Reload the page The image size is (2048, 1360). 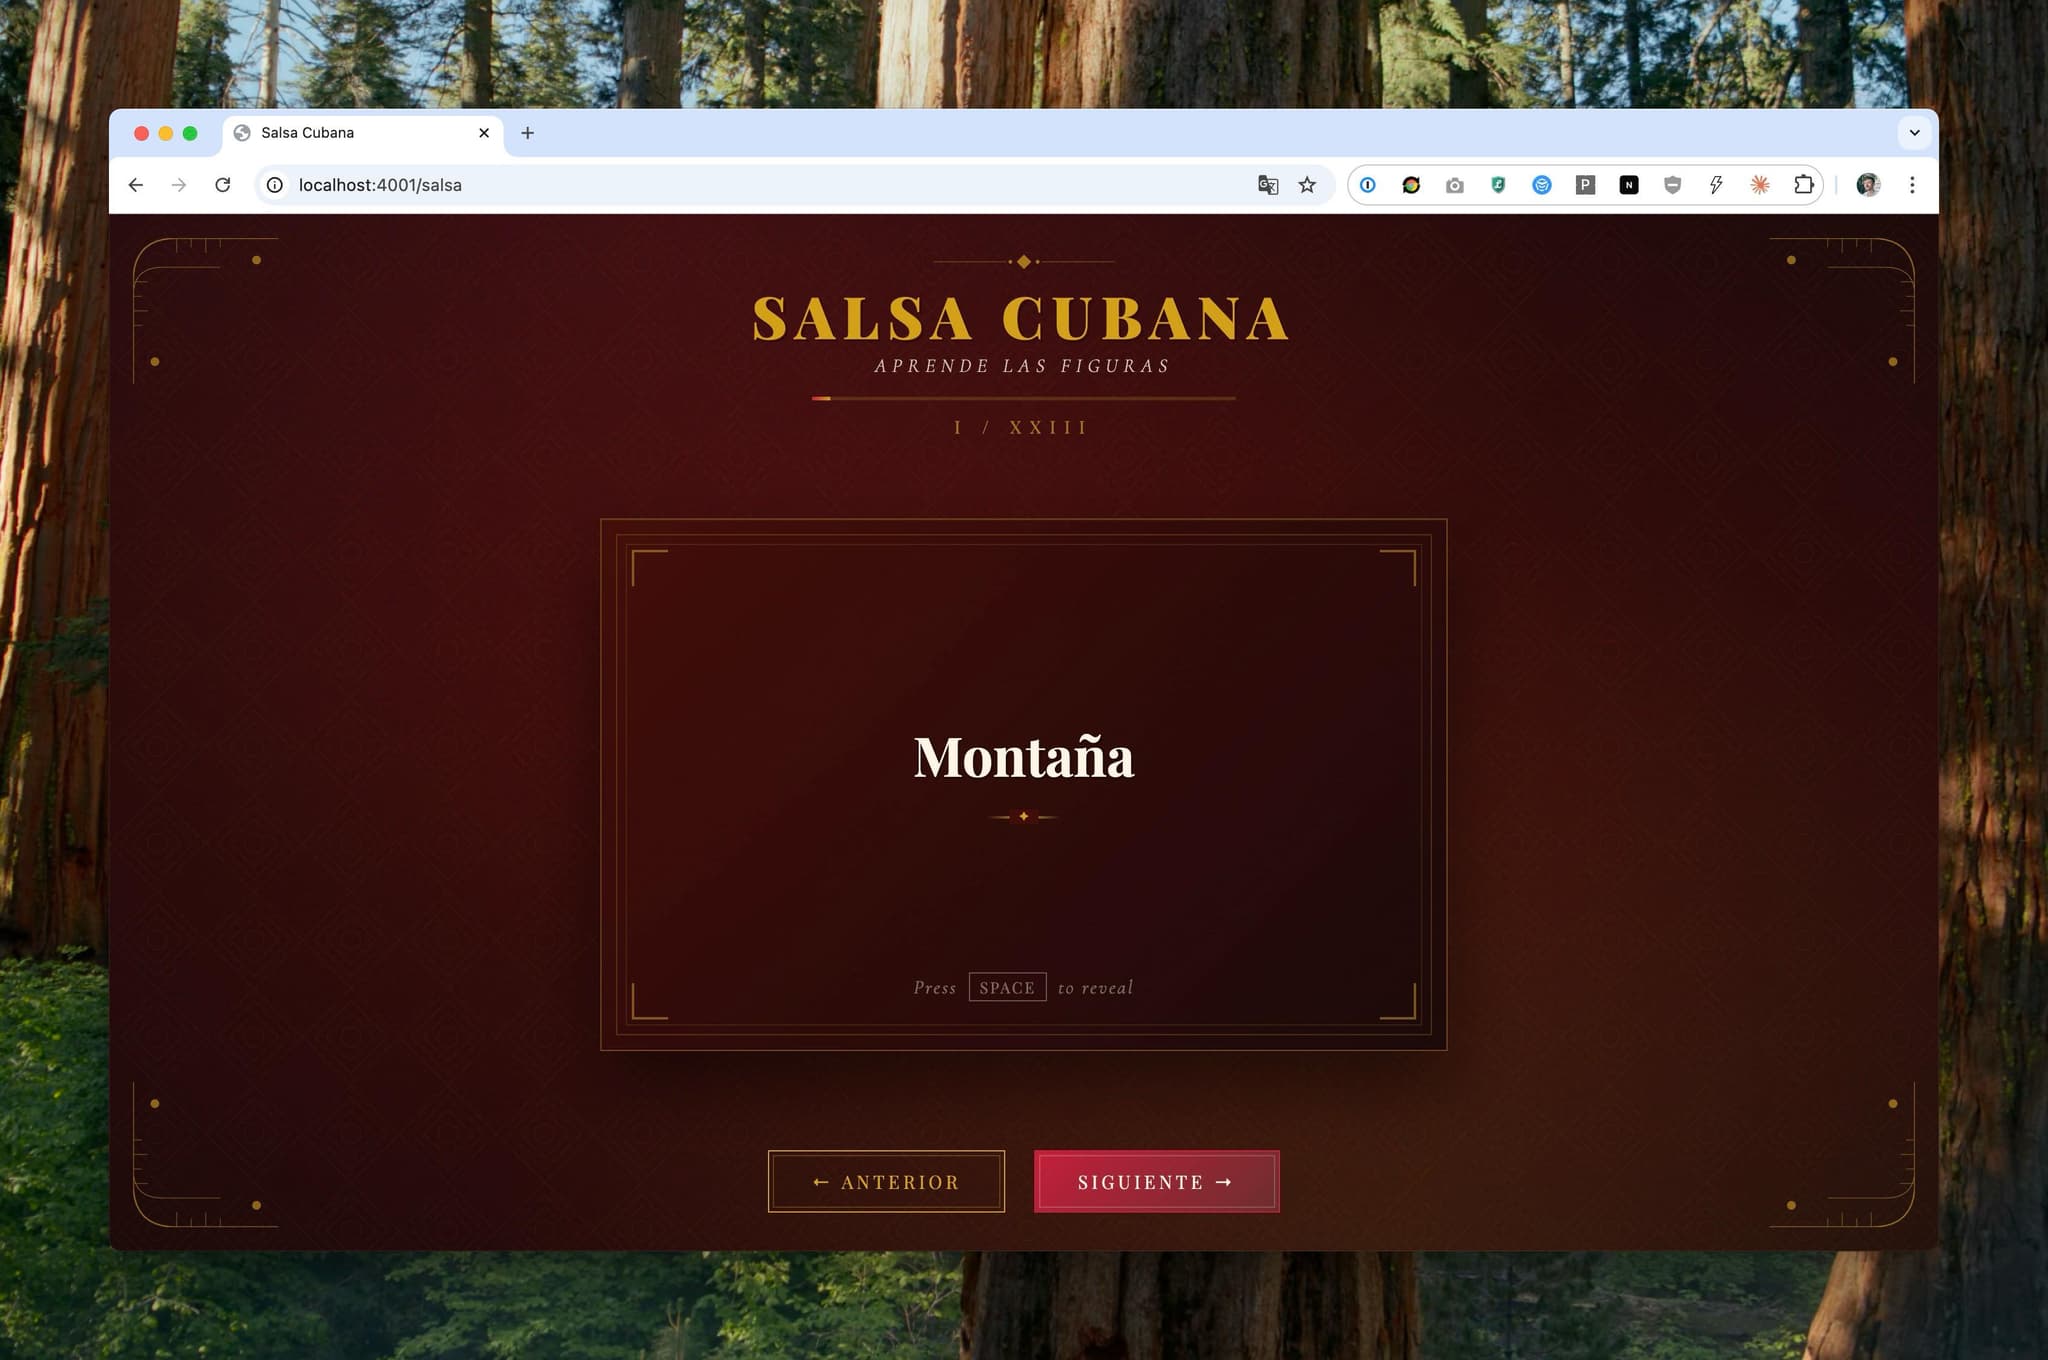(x=223, y=185)
